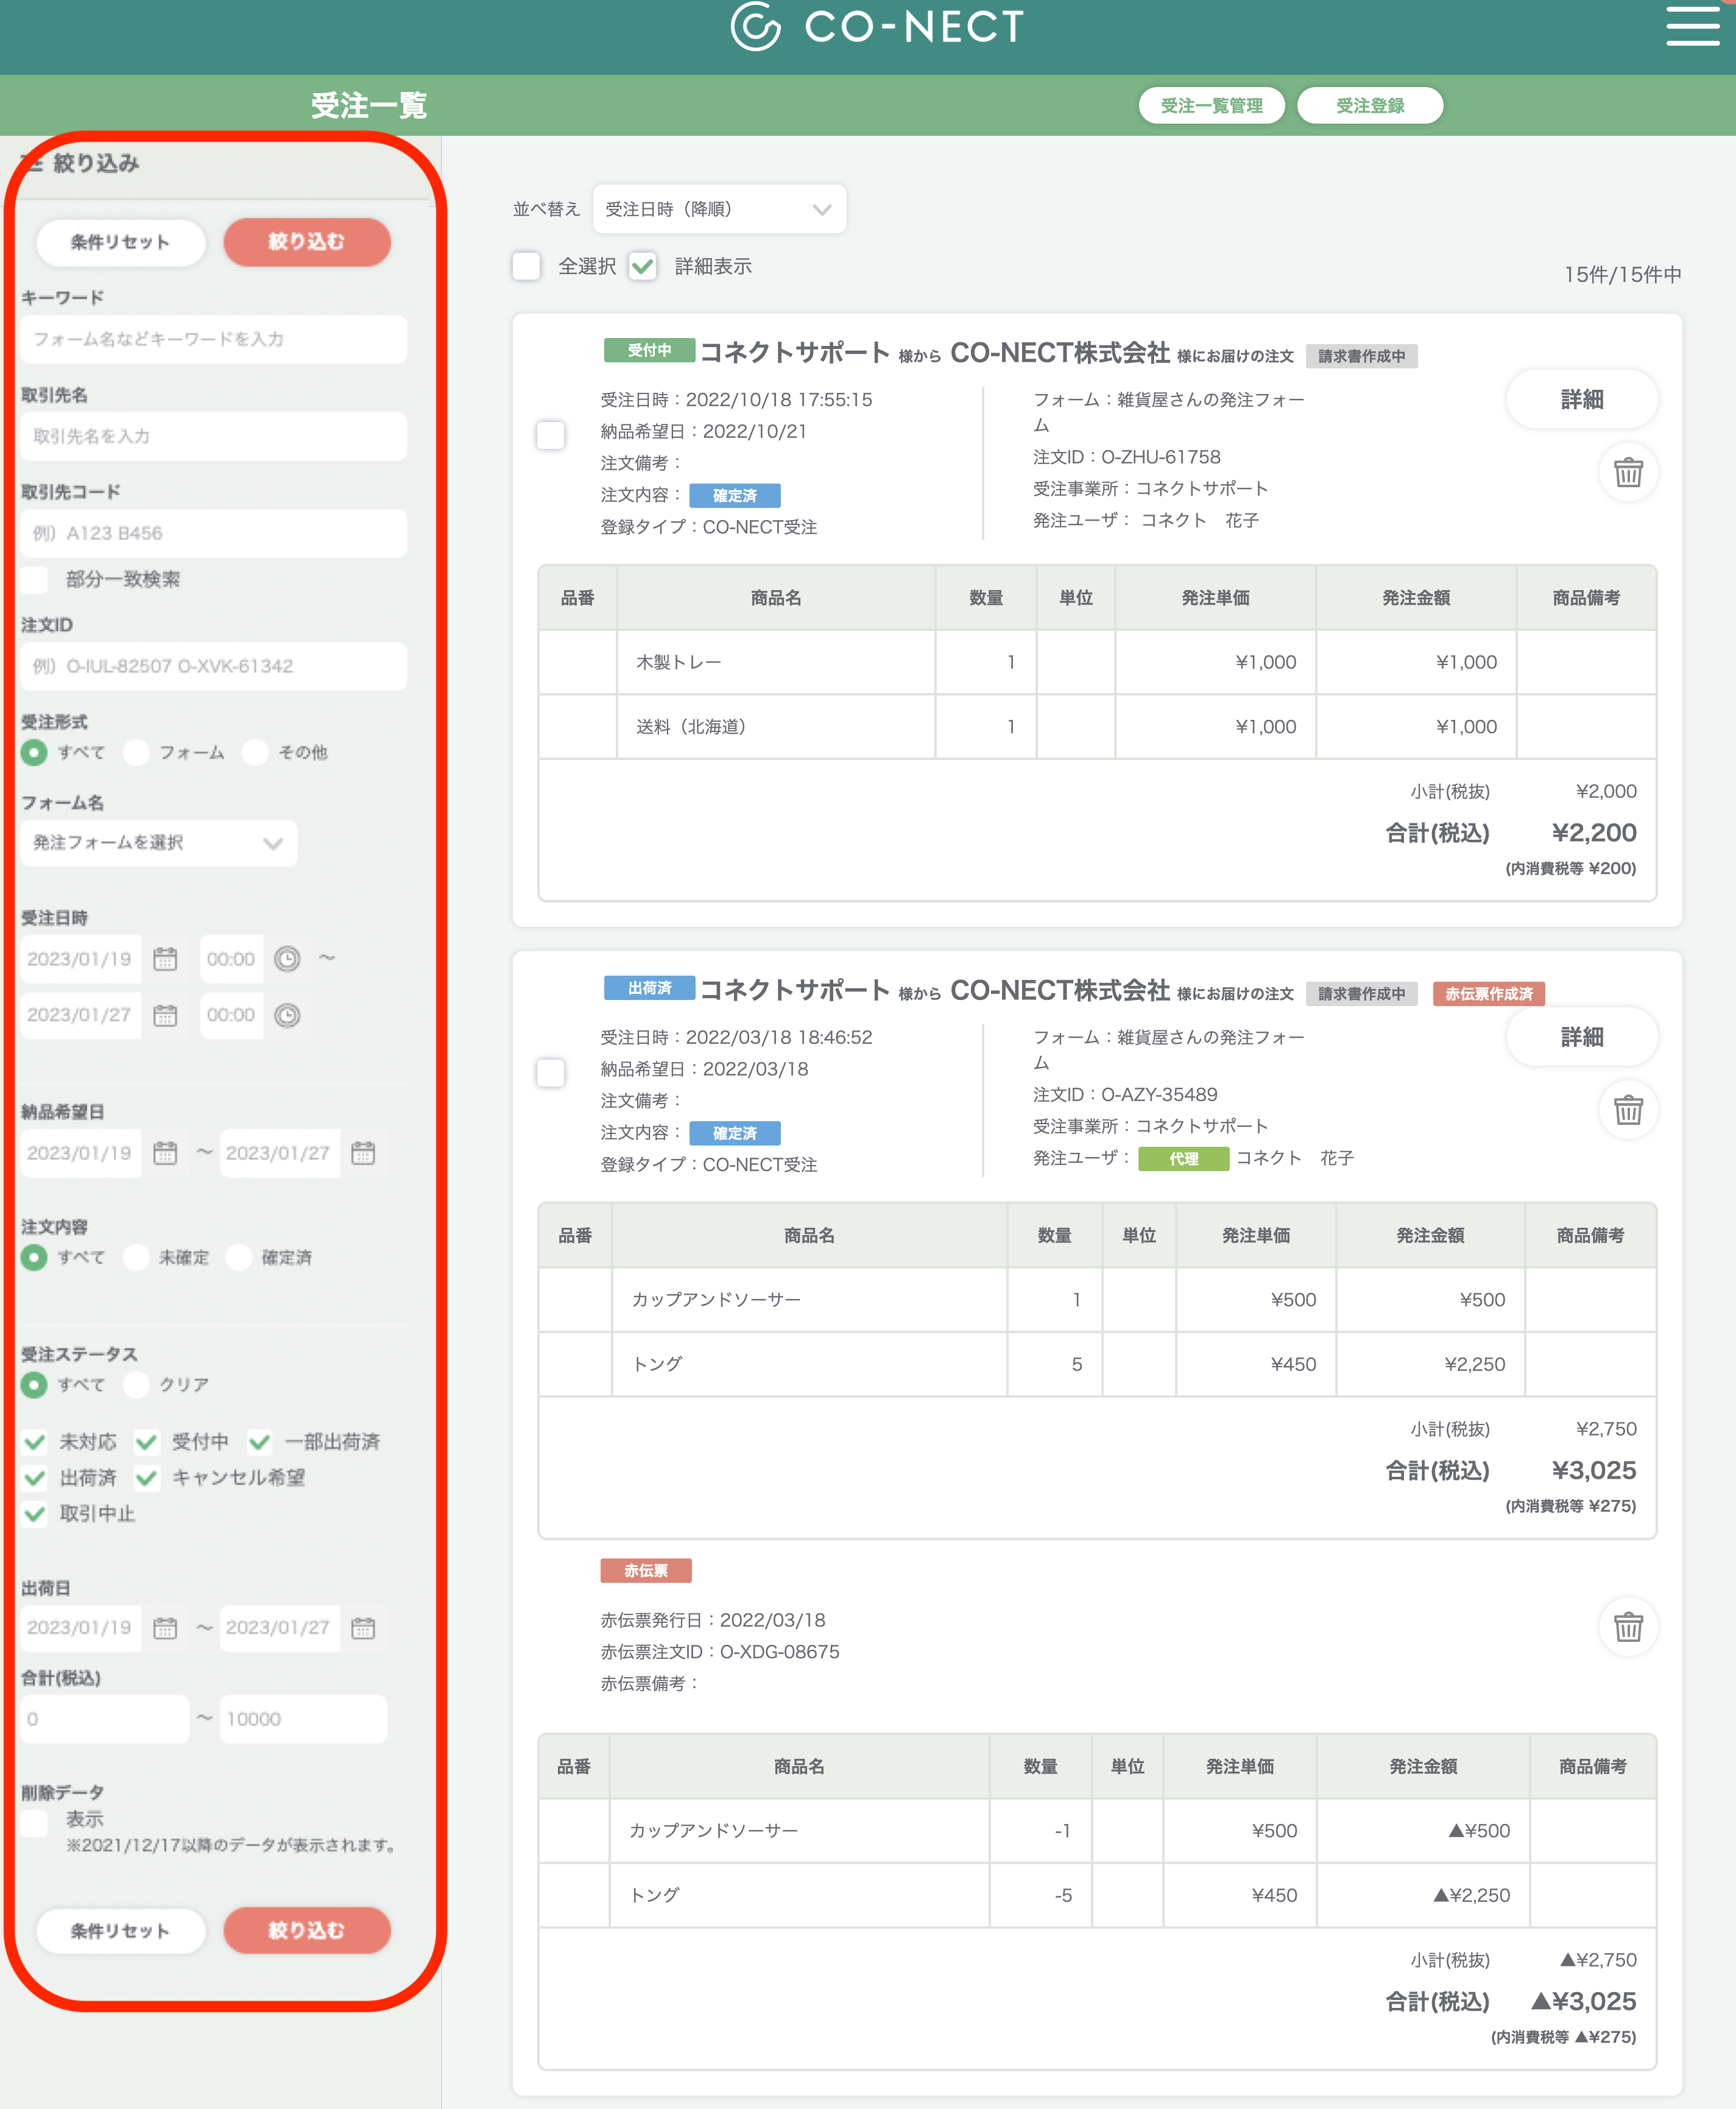
Task: Uncheck the 未対応 status checkbox
Action: pyautogui.click(x=35, y=1442)
